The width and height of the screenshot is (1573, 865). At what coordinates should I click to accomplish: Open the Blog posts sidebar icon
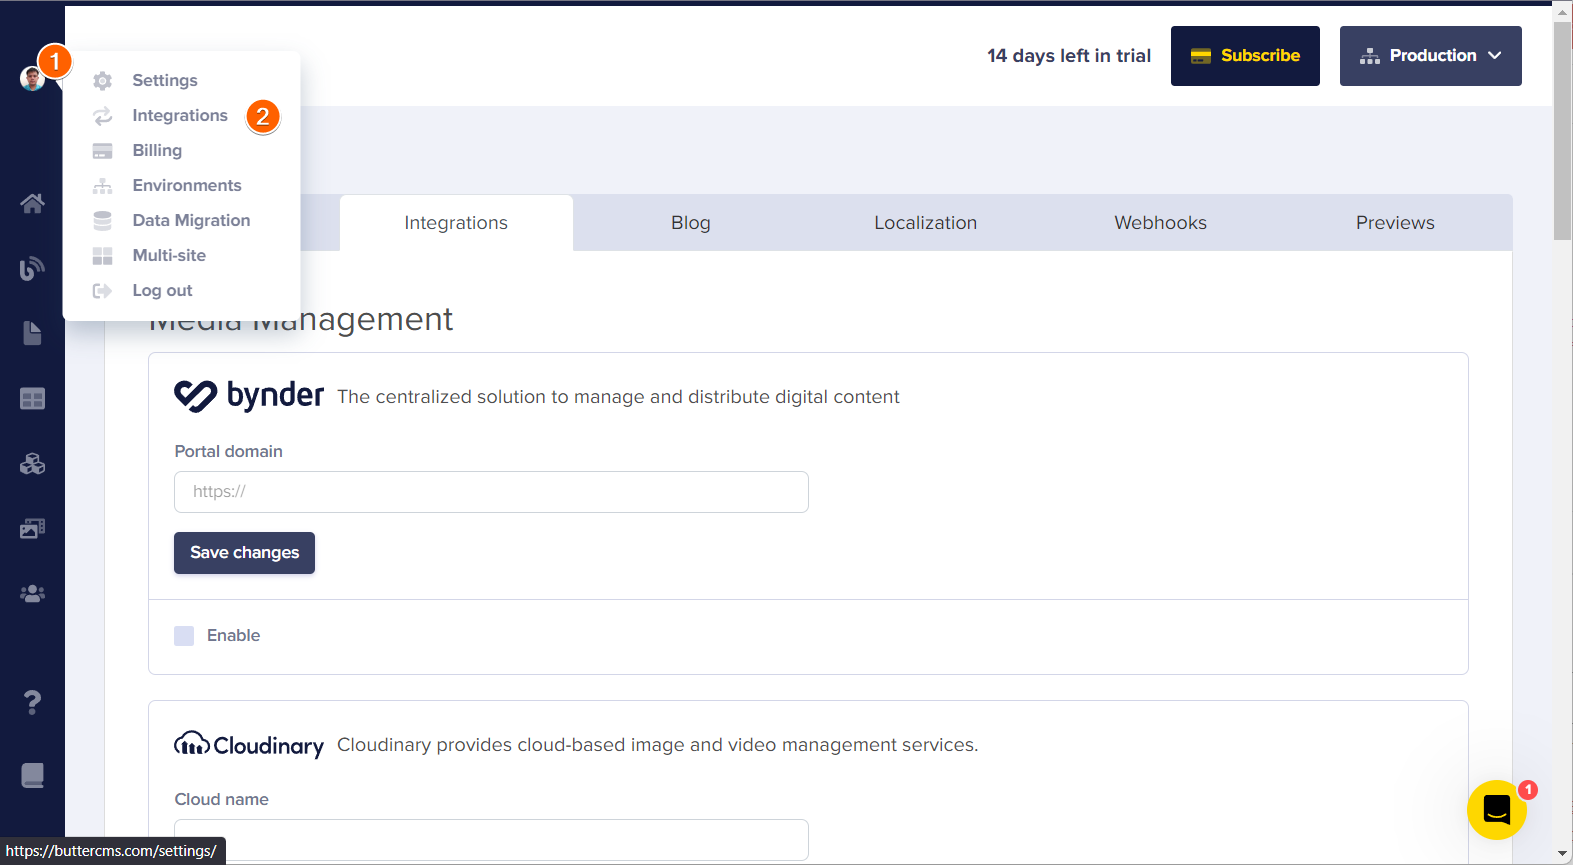pos(32,268)
